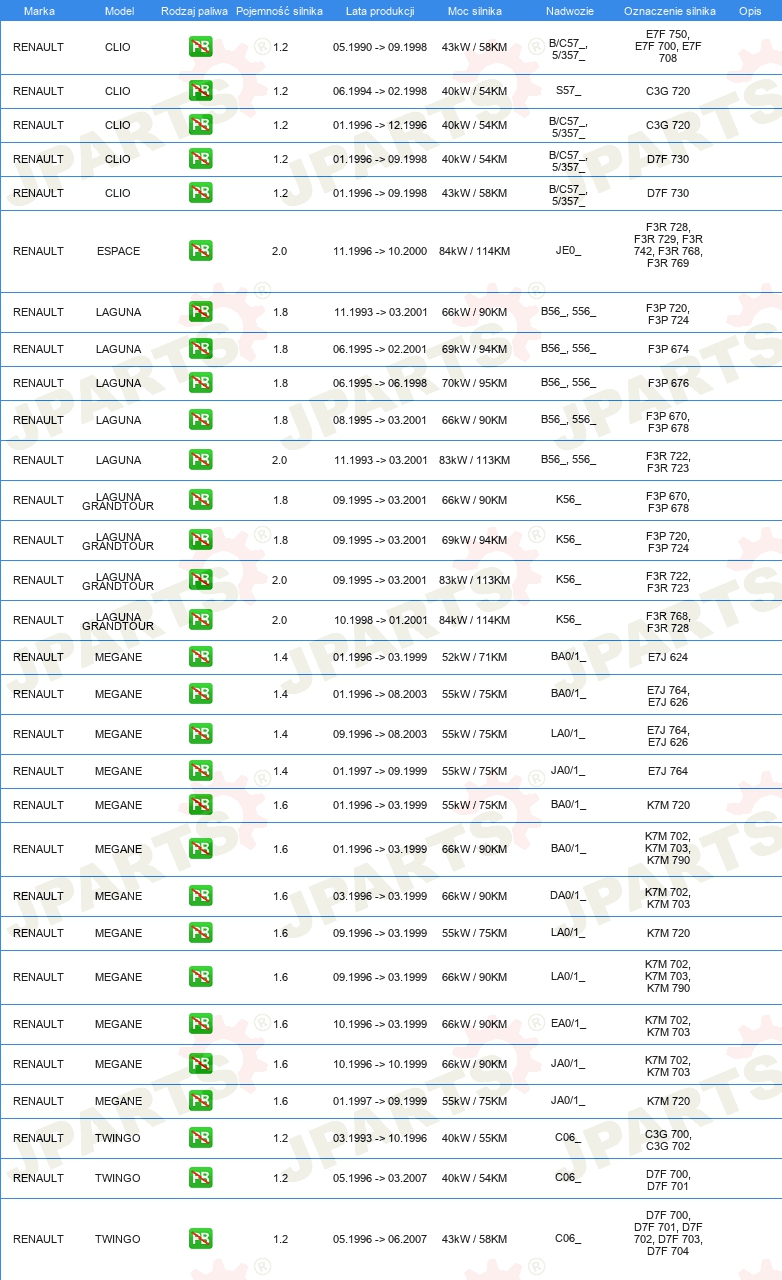This screenshot has height=1280, width=782.
Task: Click the Pojemność silnika column header
Action: coord(279,10)
